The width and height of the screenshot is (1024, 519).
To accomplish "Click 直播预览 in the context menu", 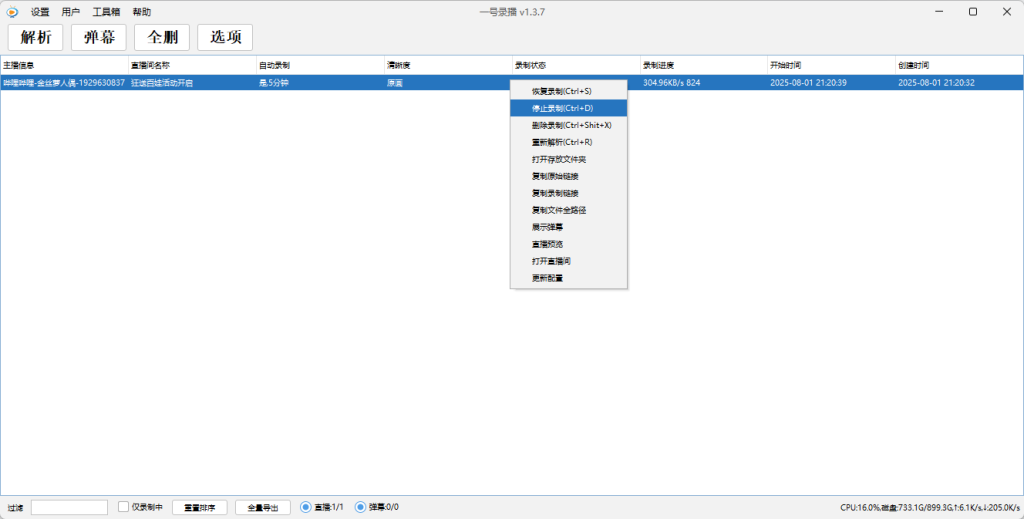I will tap(547, 244).
